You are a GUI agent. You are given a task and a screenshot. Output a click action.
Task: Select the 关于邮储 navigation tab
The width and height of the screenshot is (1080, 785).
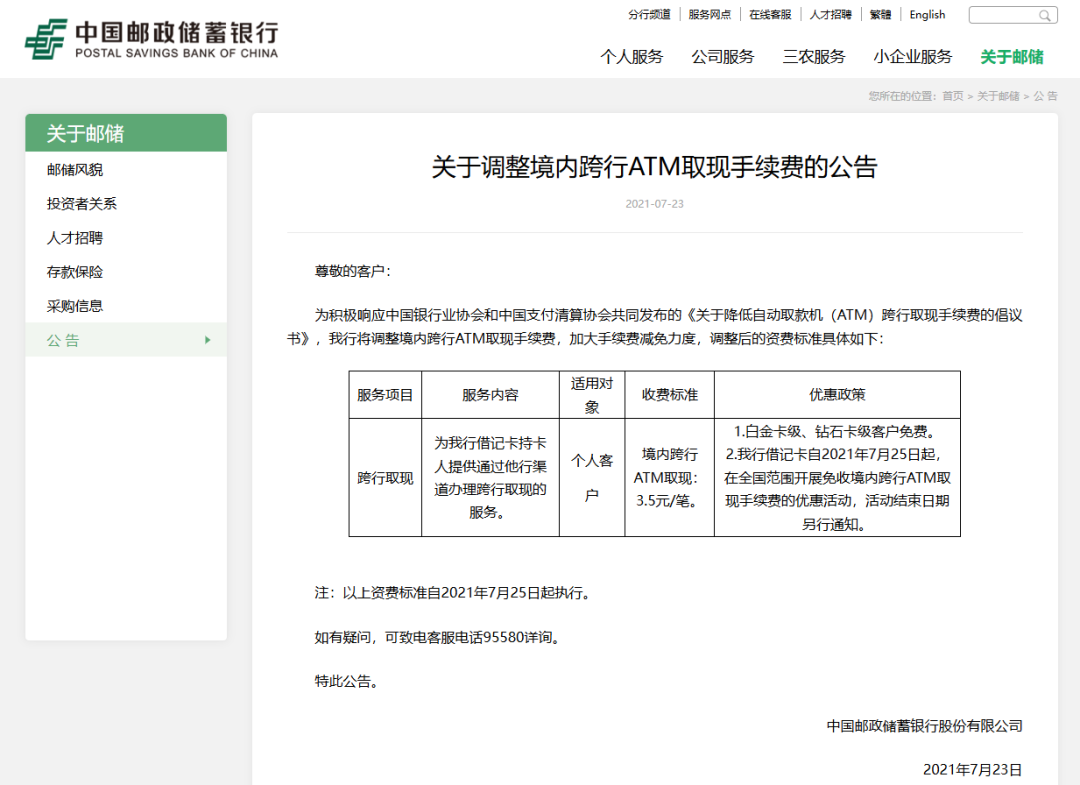1014,57
